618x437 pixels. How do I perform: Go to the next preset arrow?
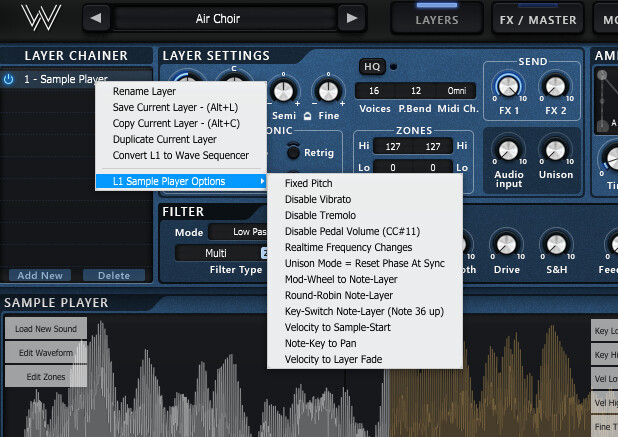tap(352, 18)
